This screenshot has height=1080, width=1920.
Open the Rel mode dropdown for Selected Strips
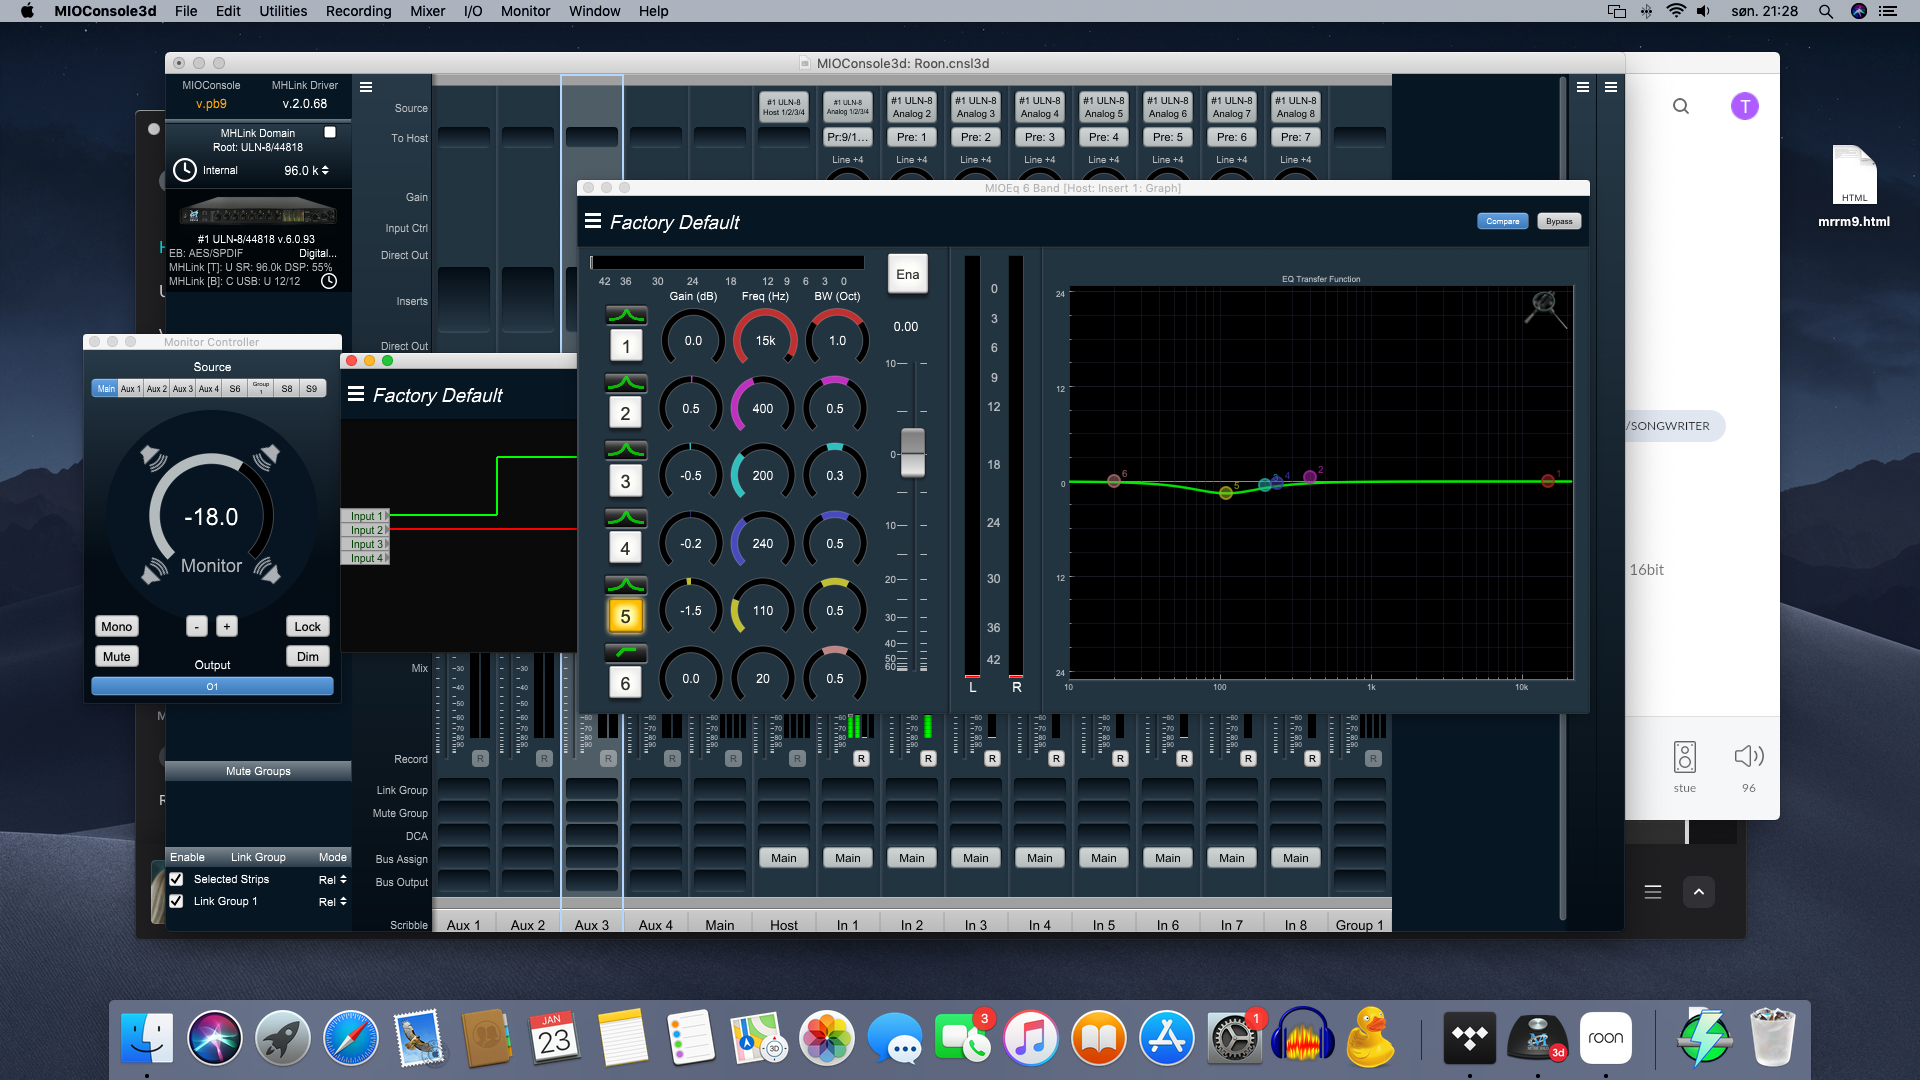[x=333, y=880]
